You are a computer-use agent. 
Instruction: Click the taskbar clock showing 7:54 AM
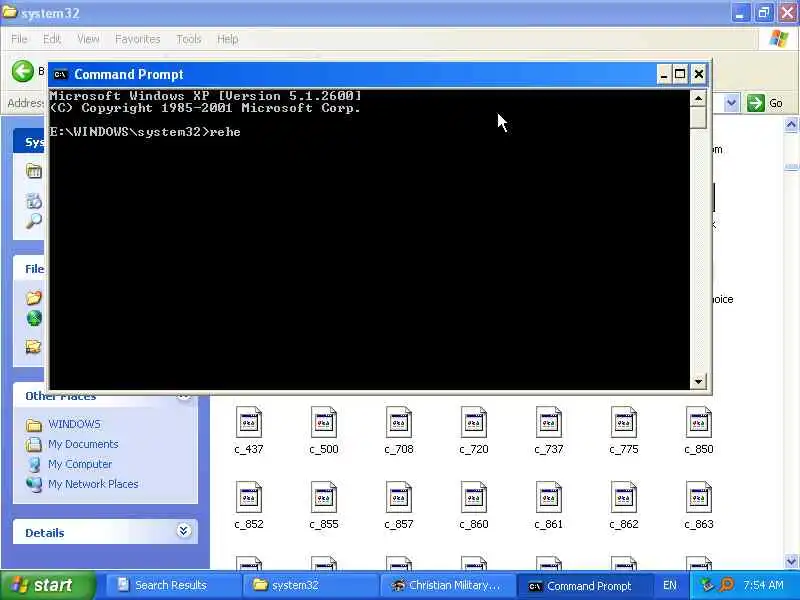(763, 585)
